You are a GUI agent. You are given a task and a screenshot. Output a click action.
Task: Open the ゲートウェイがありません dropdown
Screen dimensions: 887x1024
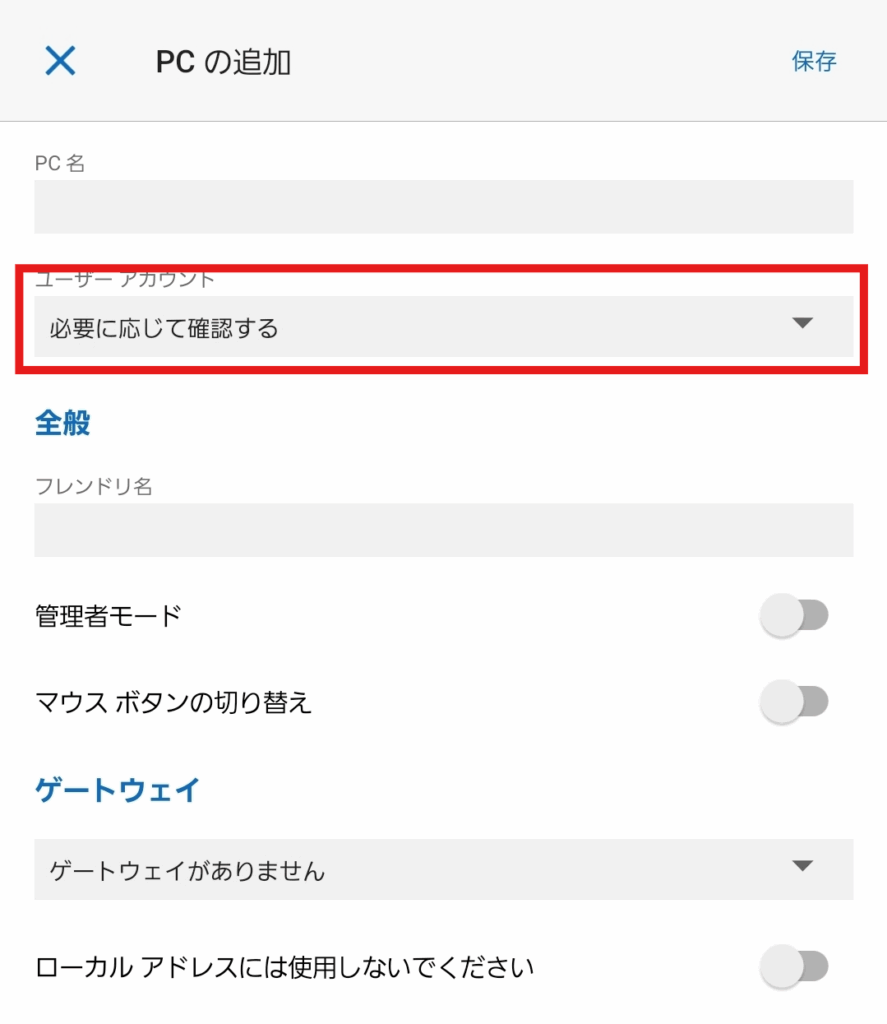(444, 869)
